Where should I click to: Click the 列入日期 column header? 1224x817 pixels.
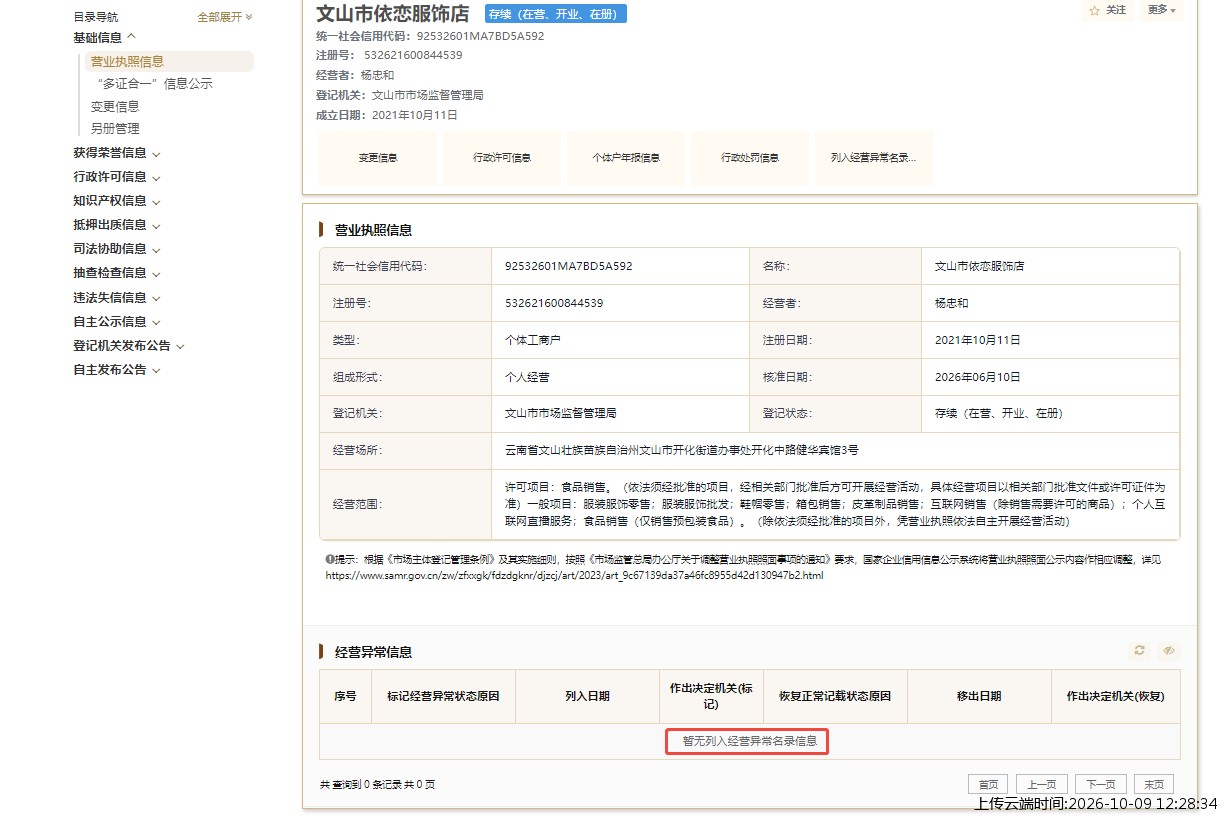(x=587, y=696)
